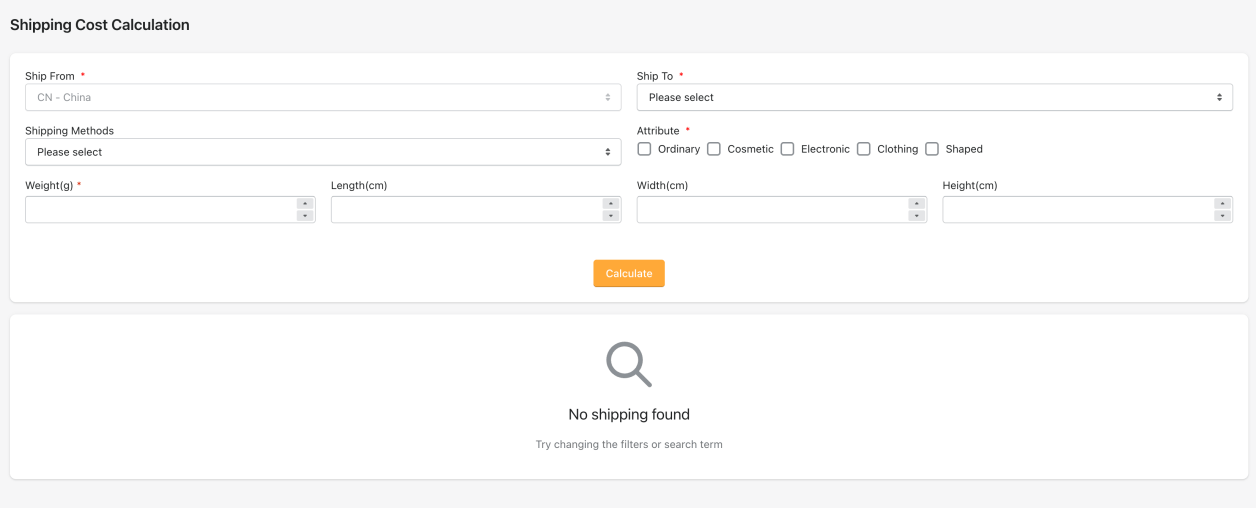The image size is (1256, 508).
Task: Click the 'Length(cm)' field label
Action: [x=359, y=186]
